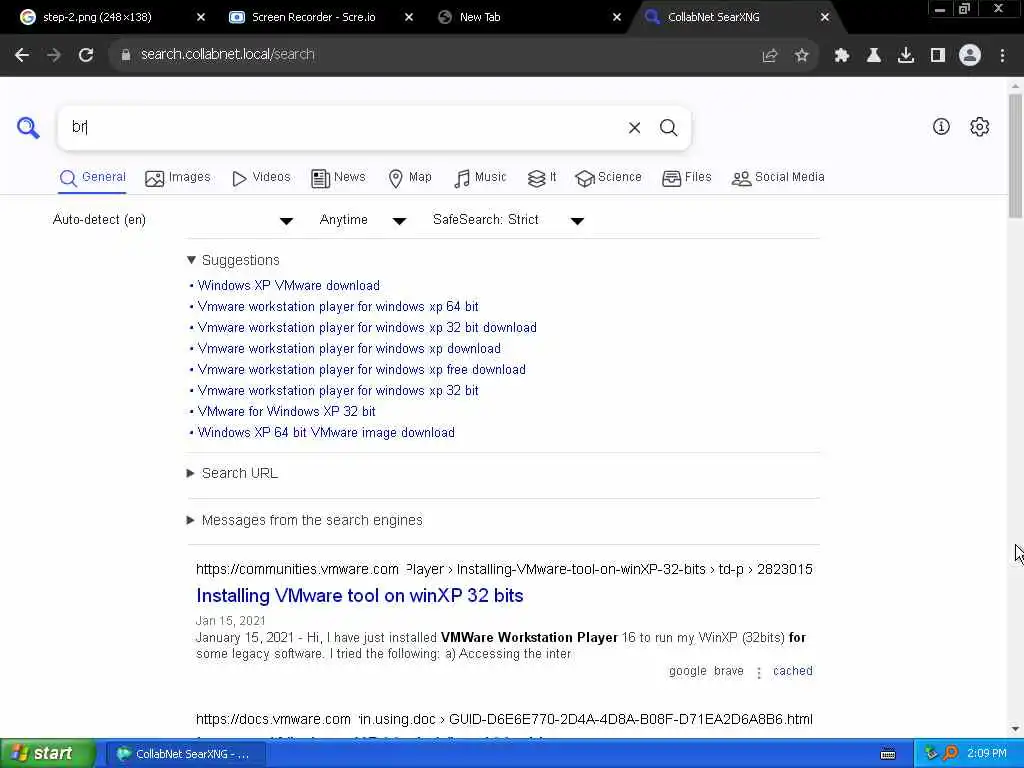
Task: Open cached version of first result
Action: 793,671
